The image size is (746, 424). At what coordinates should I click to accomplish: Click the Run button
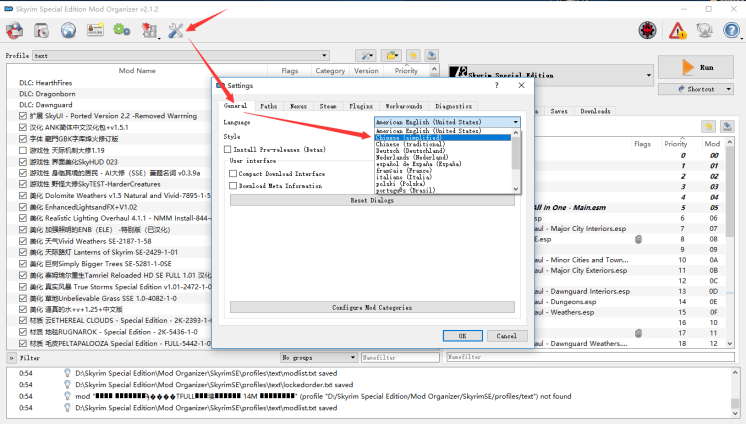tap(696, 68)
